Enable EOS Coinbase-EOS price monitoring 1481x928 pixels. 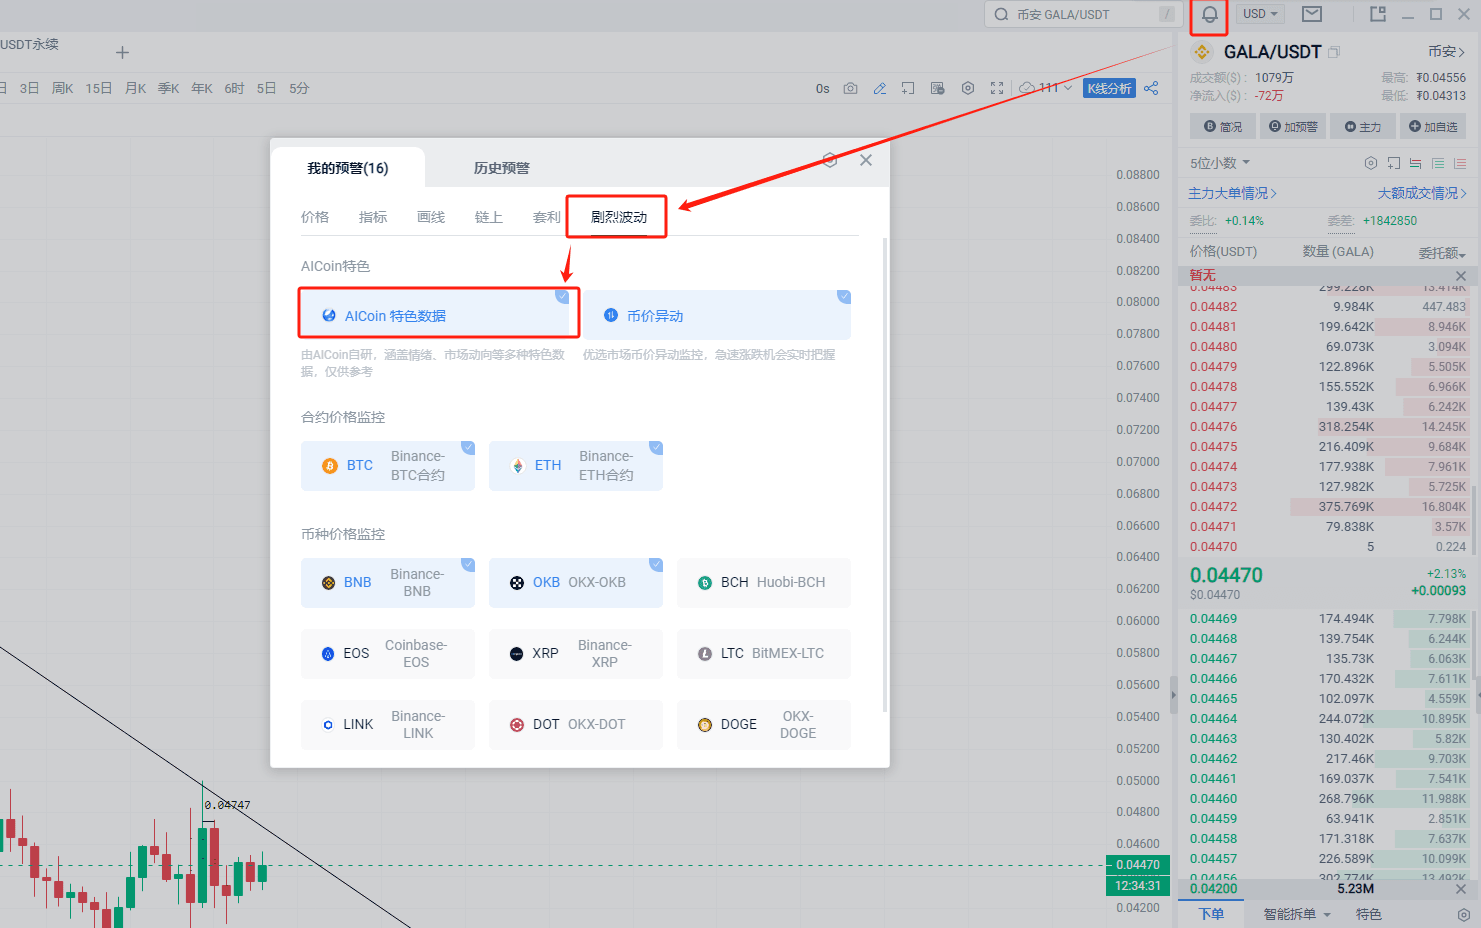tap(388, 654)
